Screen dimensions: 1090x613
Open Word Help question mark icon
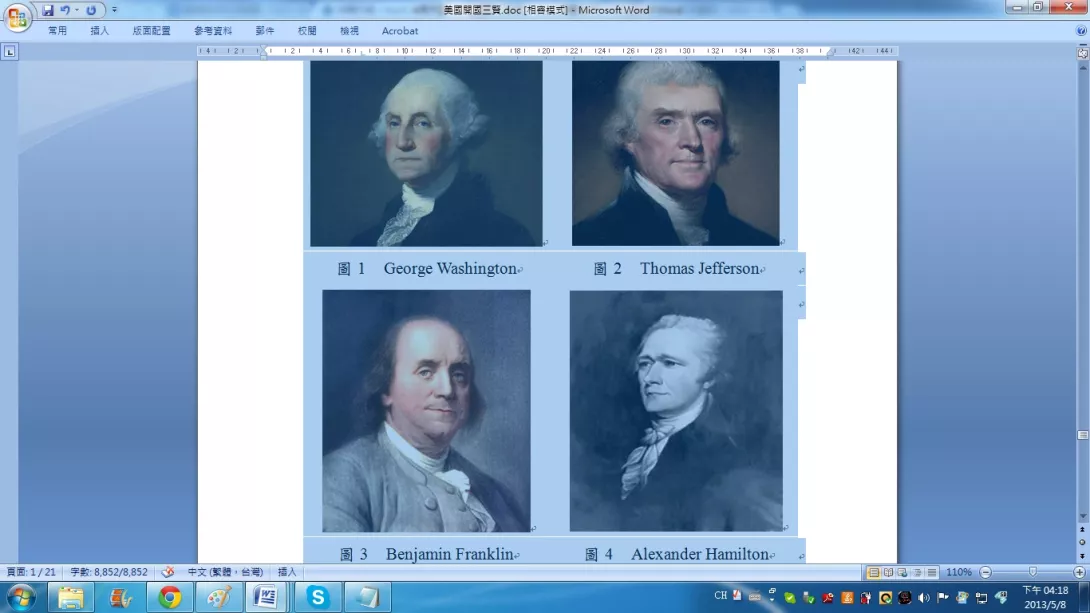click(1081, 31)
